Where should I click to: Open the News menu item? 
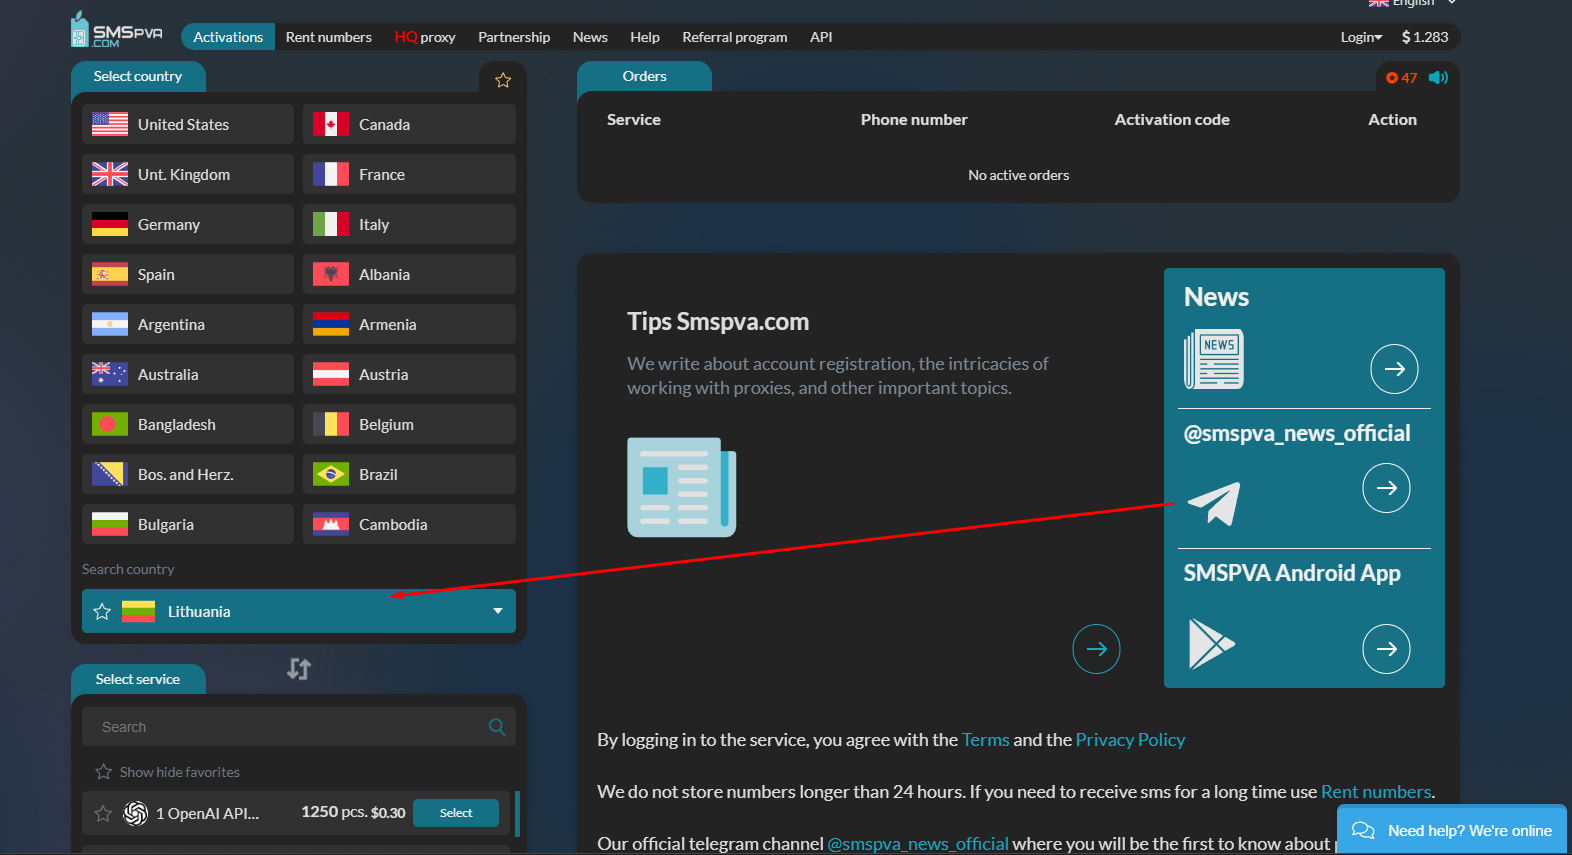tap(590, 37)
